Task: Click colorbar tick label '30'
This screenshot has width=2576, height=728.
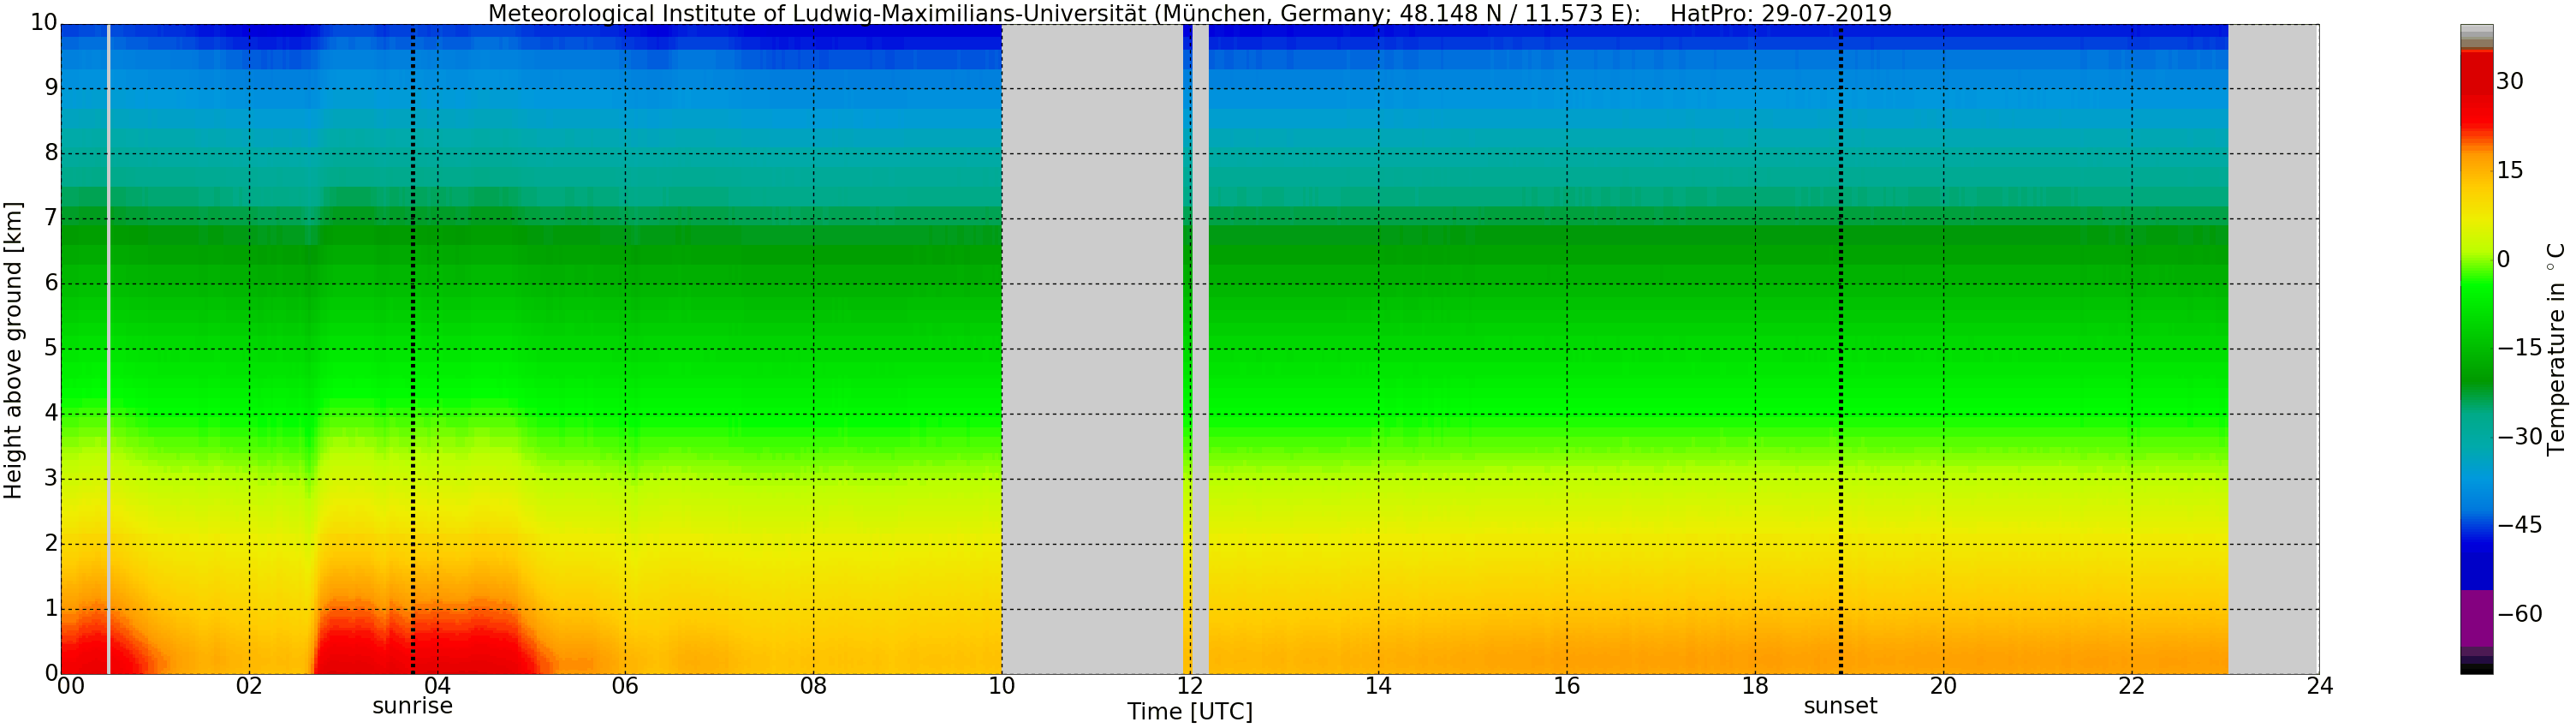Action: (2510, 82)
